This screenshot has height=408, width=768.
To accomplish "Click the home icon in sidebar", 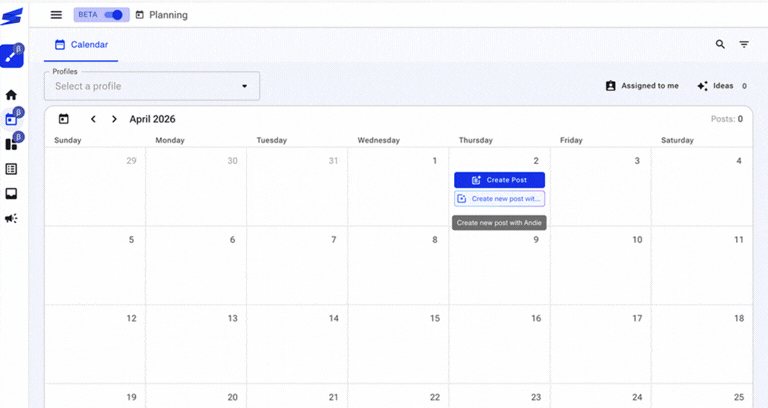I will 12,95.
